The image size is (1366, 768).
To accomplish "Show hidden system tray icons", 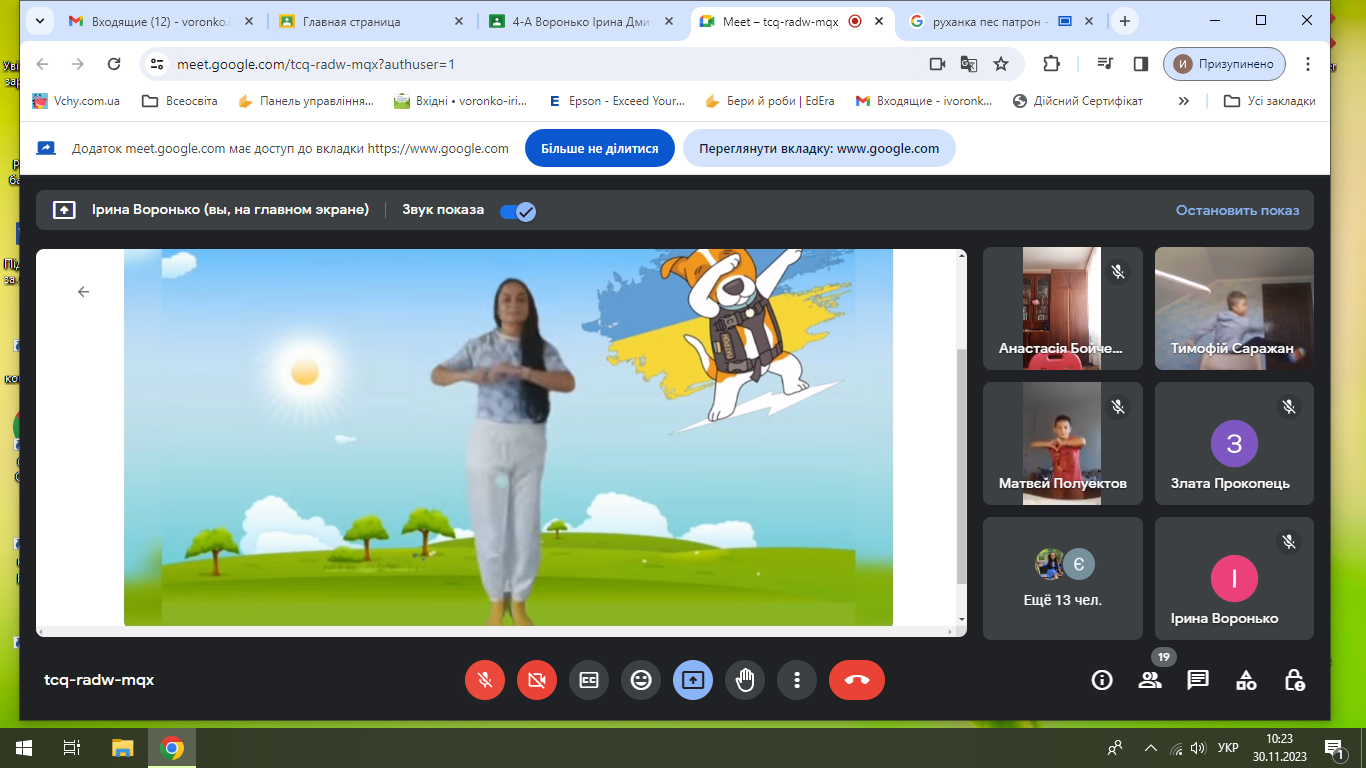I will click(1150, 748).
